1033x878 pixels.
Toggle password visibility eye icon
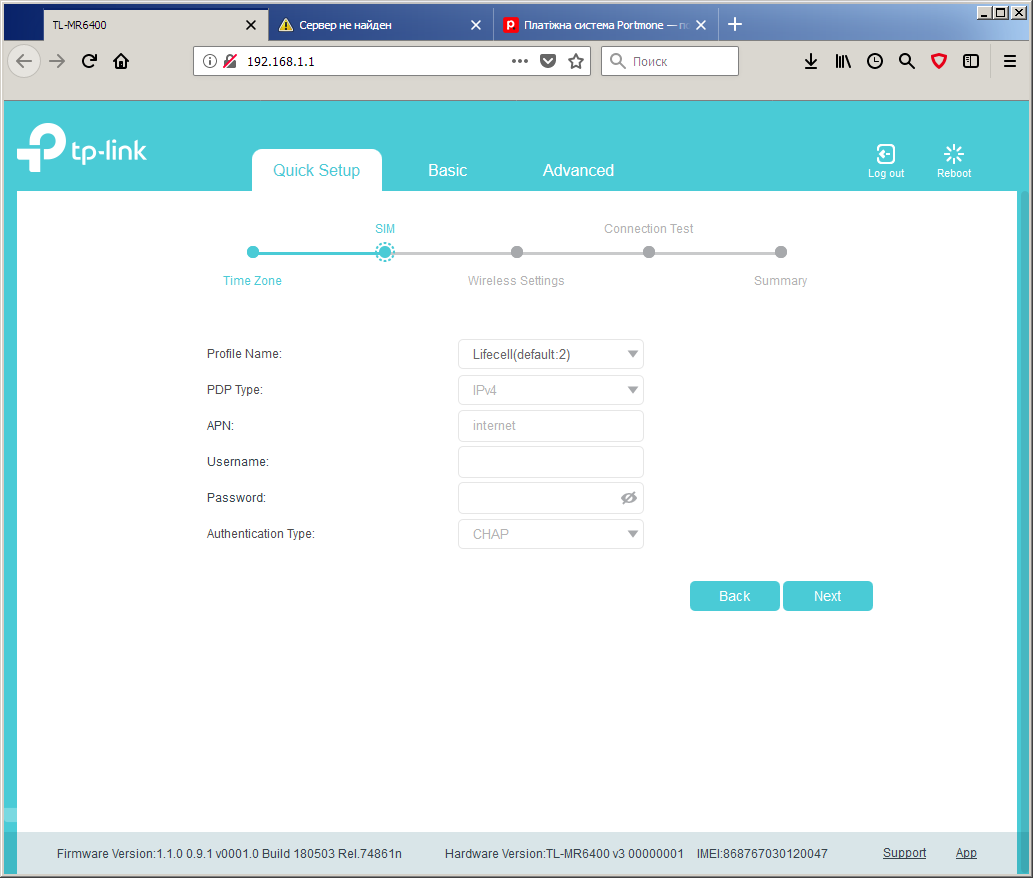click(628, 498)
